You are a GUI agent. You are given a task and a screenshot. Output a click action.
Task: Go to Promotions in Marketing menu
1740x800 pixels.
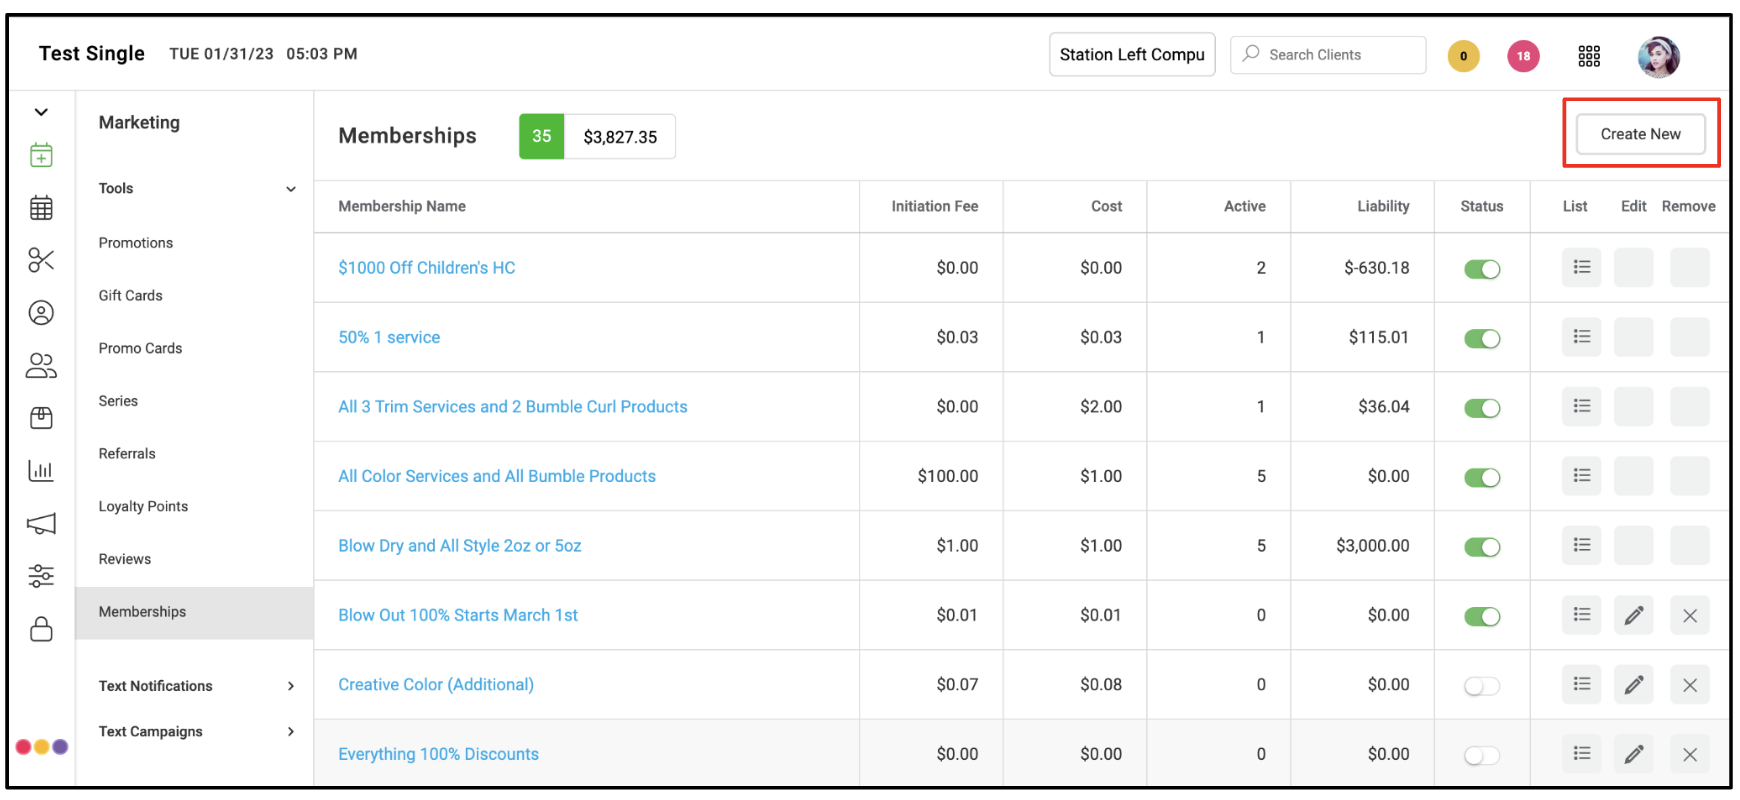136,243
